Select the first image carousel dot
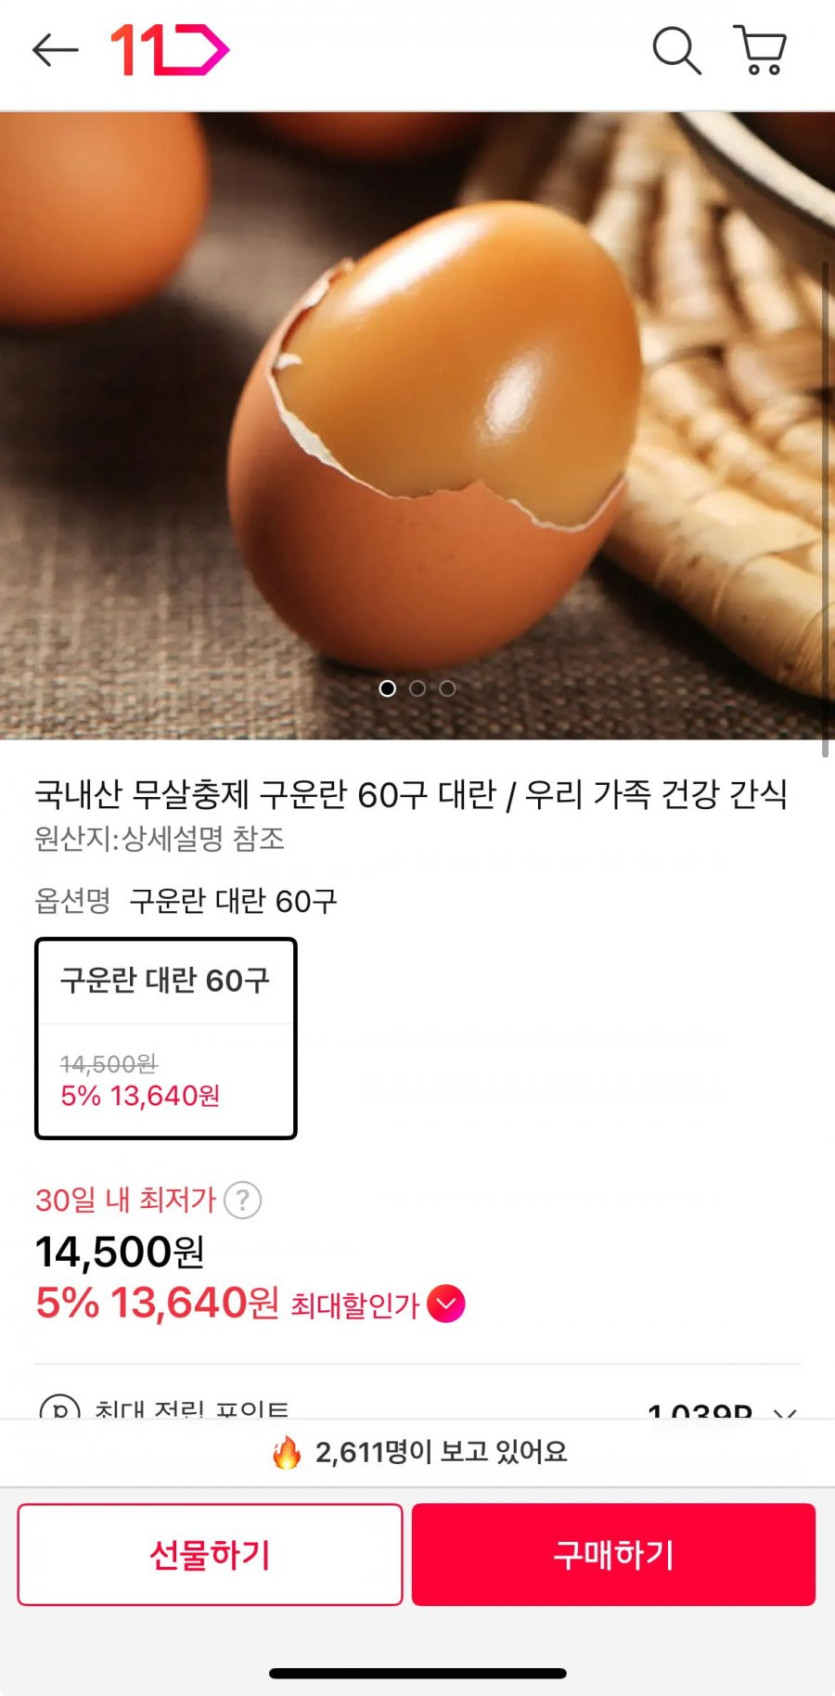The image size is (835, 1696). 388,688
